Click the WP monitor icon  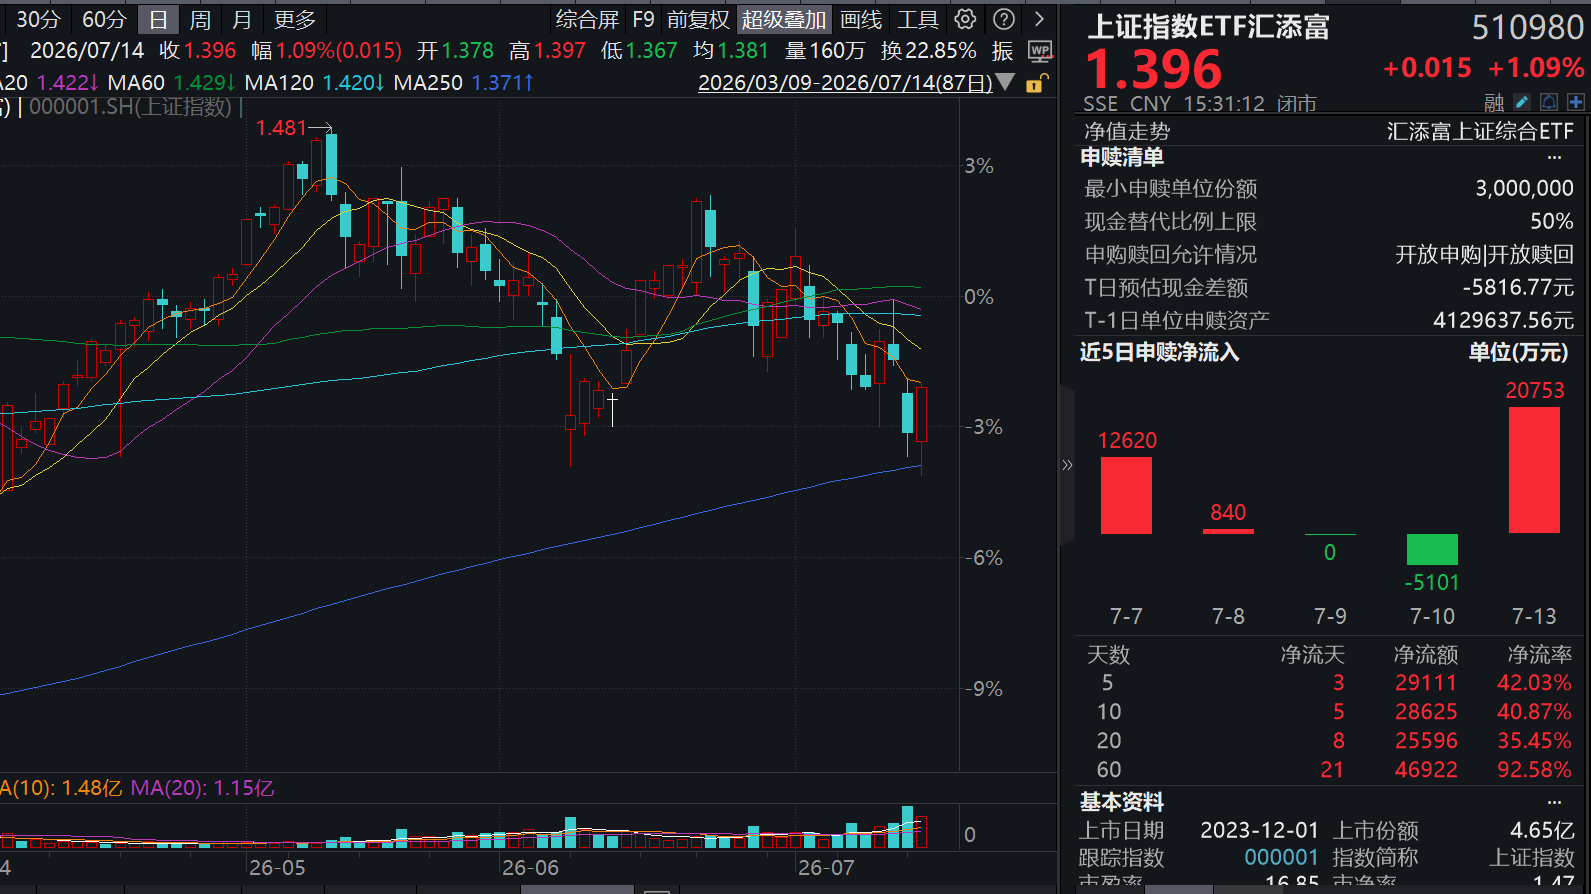pos(1040,51)
